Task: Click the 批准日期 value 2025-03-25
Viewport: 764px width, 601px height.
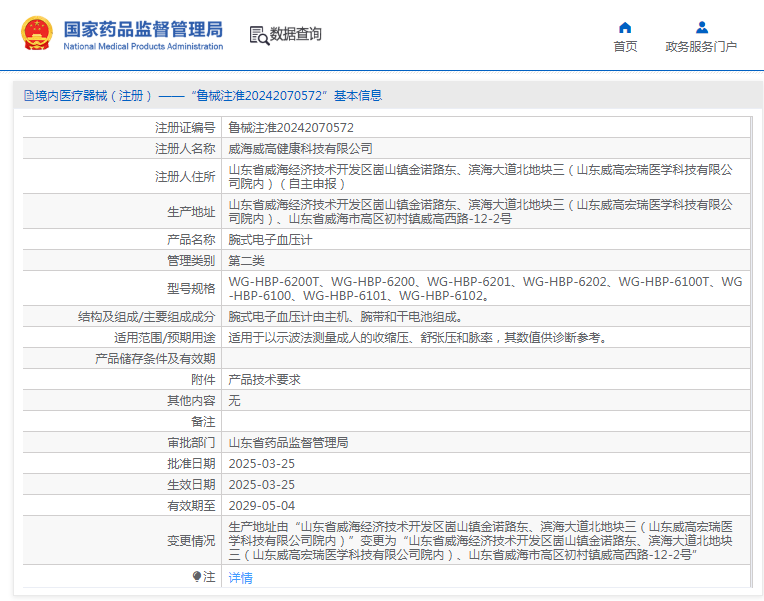Action: point(262,464)
